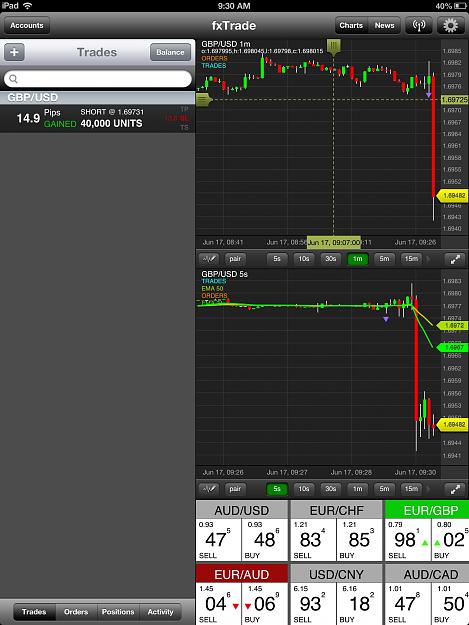Select active 5s timeframe on bottom chart

pyautogui.click(x=277, y=489)
